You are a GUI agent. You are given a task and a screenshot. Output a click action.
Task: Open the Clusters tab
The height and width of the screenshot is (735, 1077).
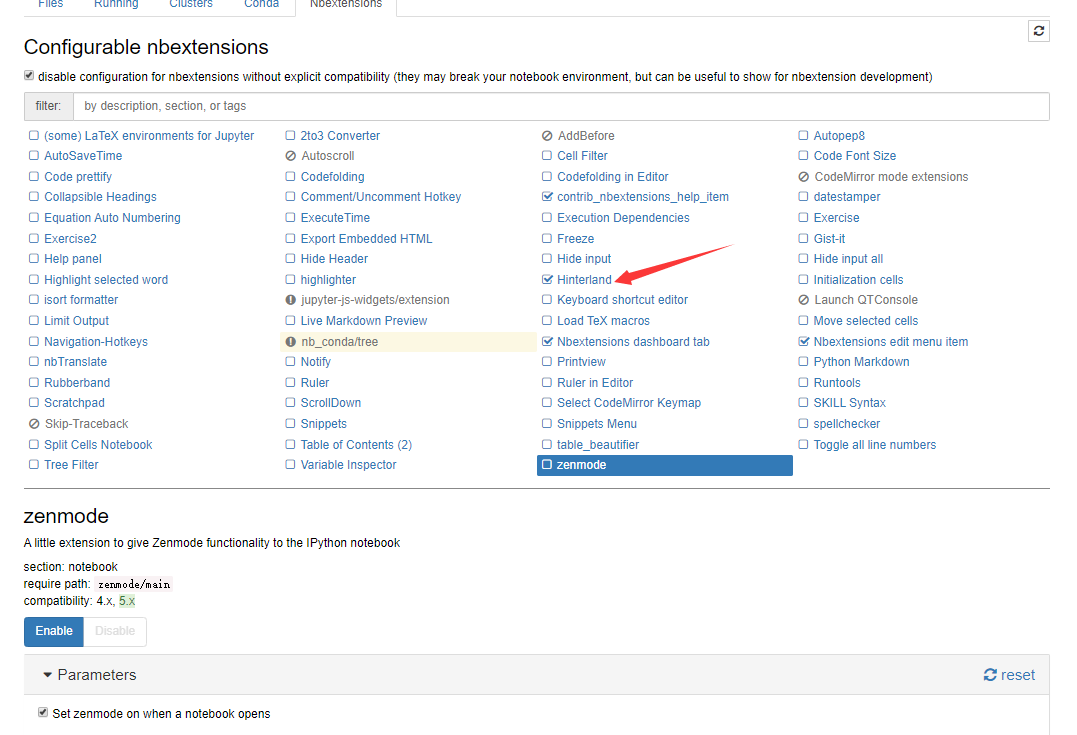pyautogui.click(x=191, y=4)
